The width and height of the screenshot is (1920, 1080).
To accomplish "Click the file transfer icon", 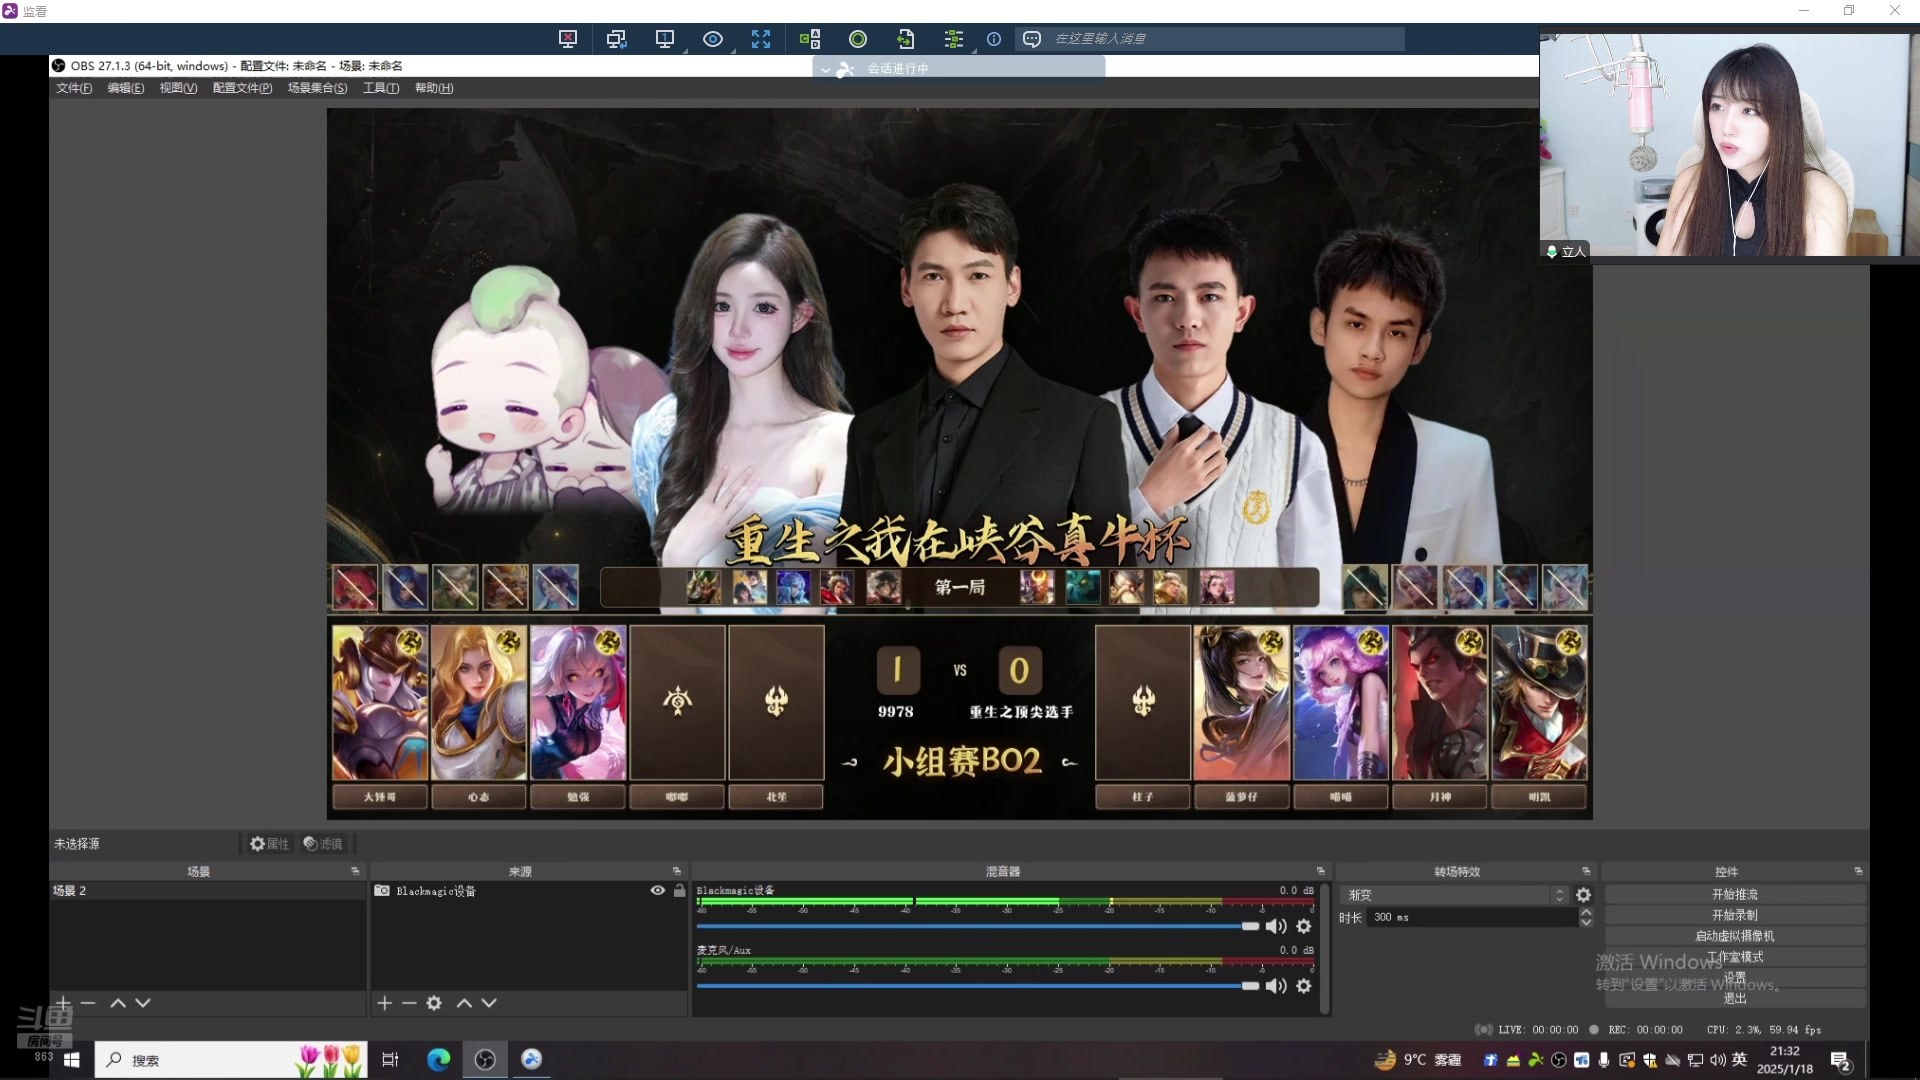I will click(906, 39).
